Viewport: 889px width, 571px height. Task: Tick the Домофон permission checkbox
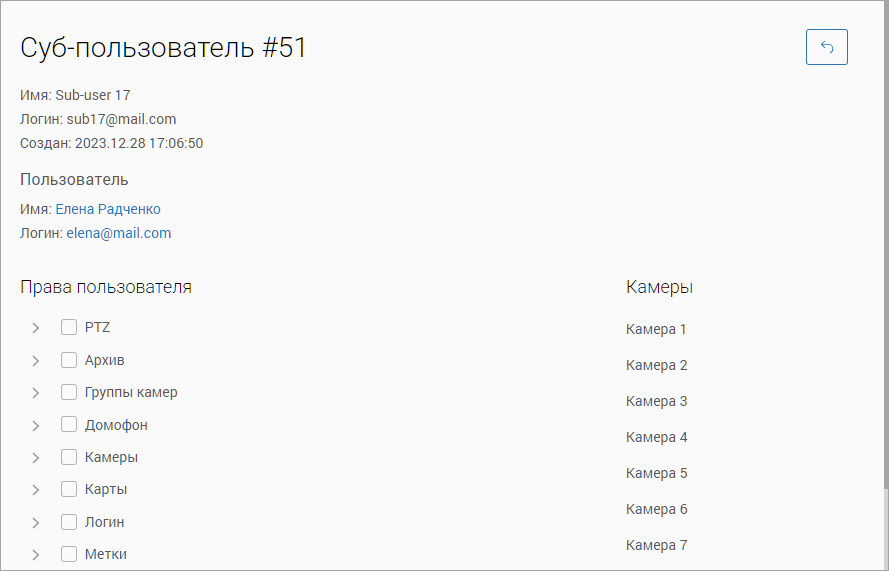tap(69, 425)
